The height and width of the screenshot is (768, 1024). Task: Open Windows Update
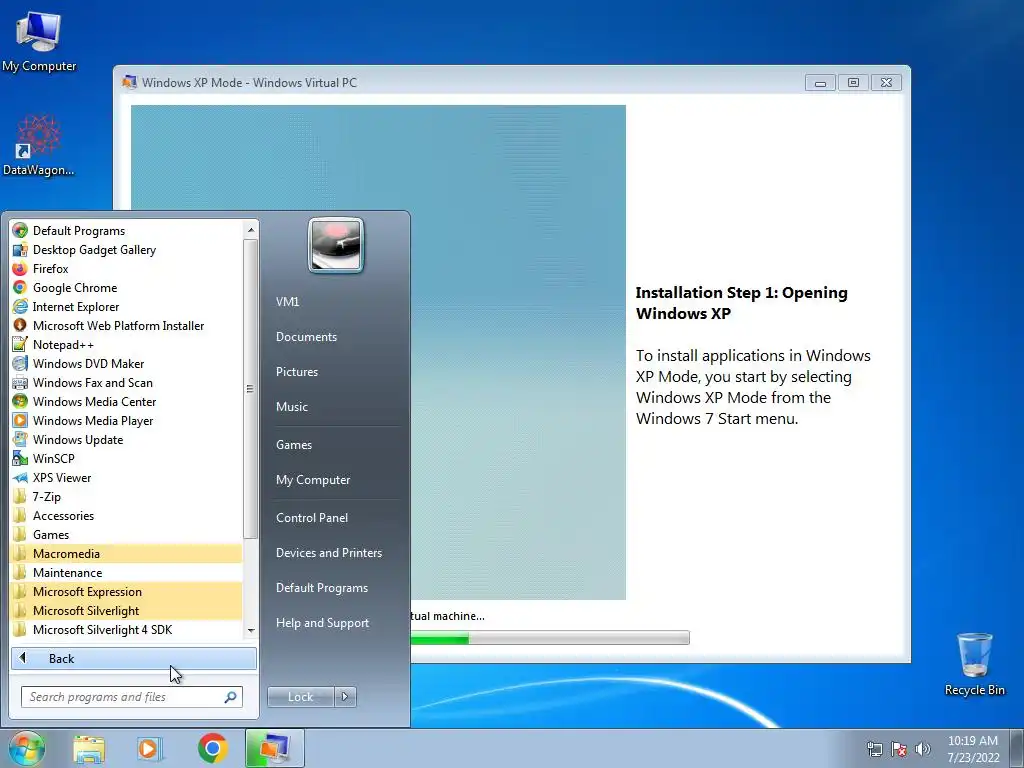127,439
